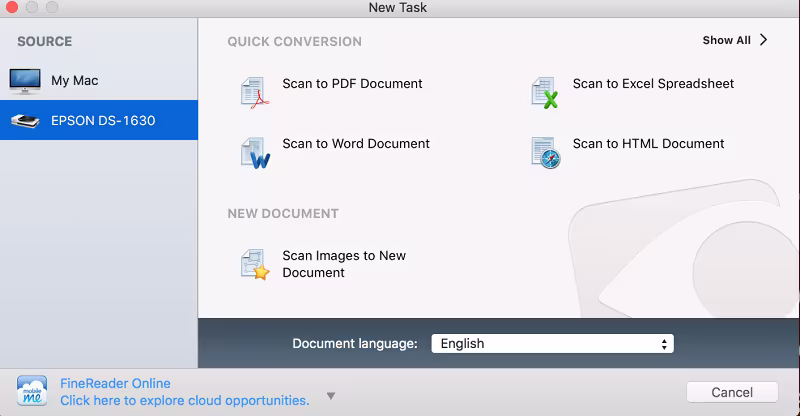Click the FineReader Online cloud icon
This screenshot has width=800, height=416.
click(32, 391)
